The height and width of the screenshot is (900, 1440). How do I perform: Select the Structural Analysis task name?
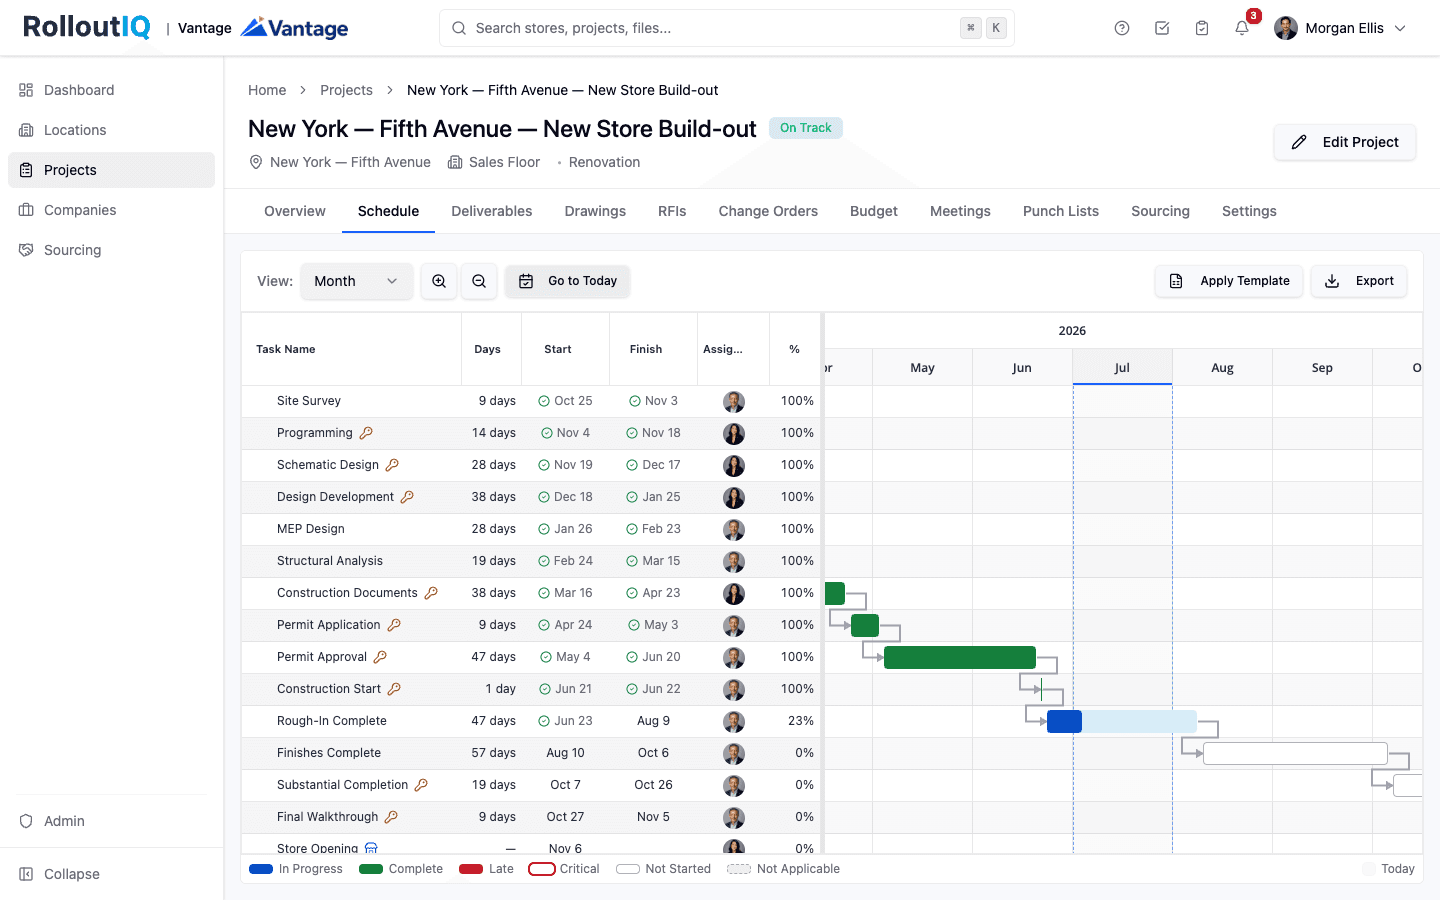(x=330, y=561)
